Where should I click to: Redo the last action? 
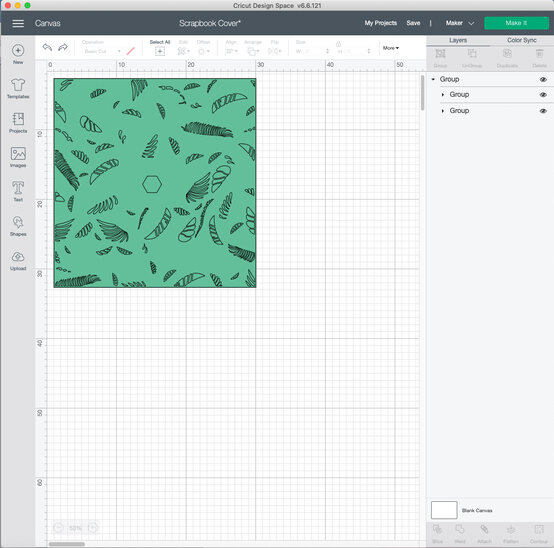tap(63, 47)
